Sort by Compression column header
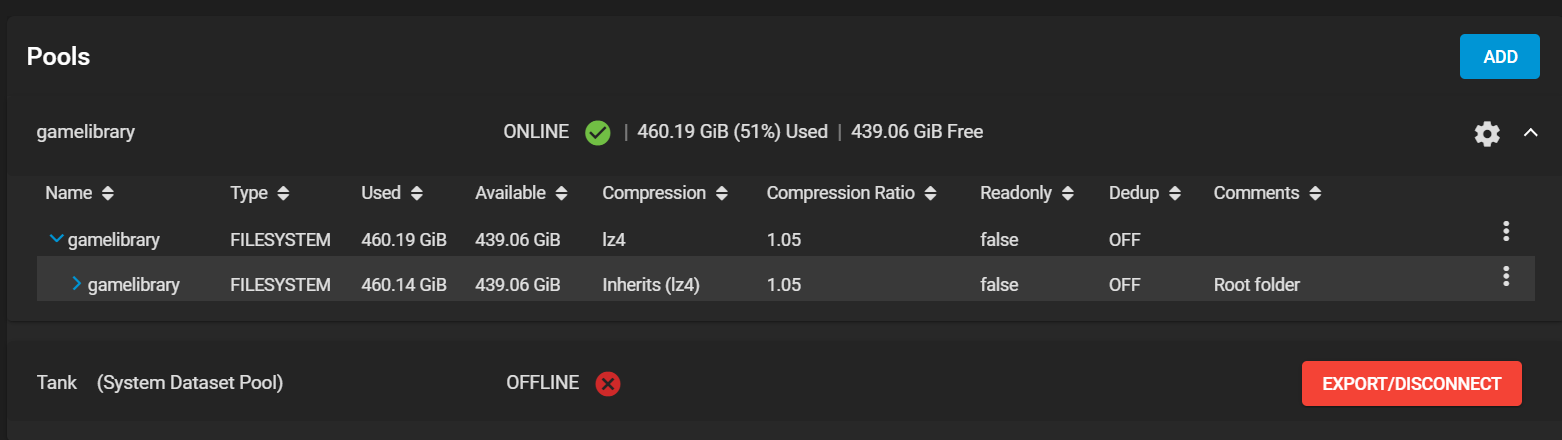This screenshot has height=440, width=1562. [x=665, y=193]
